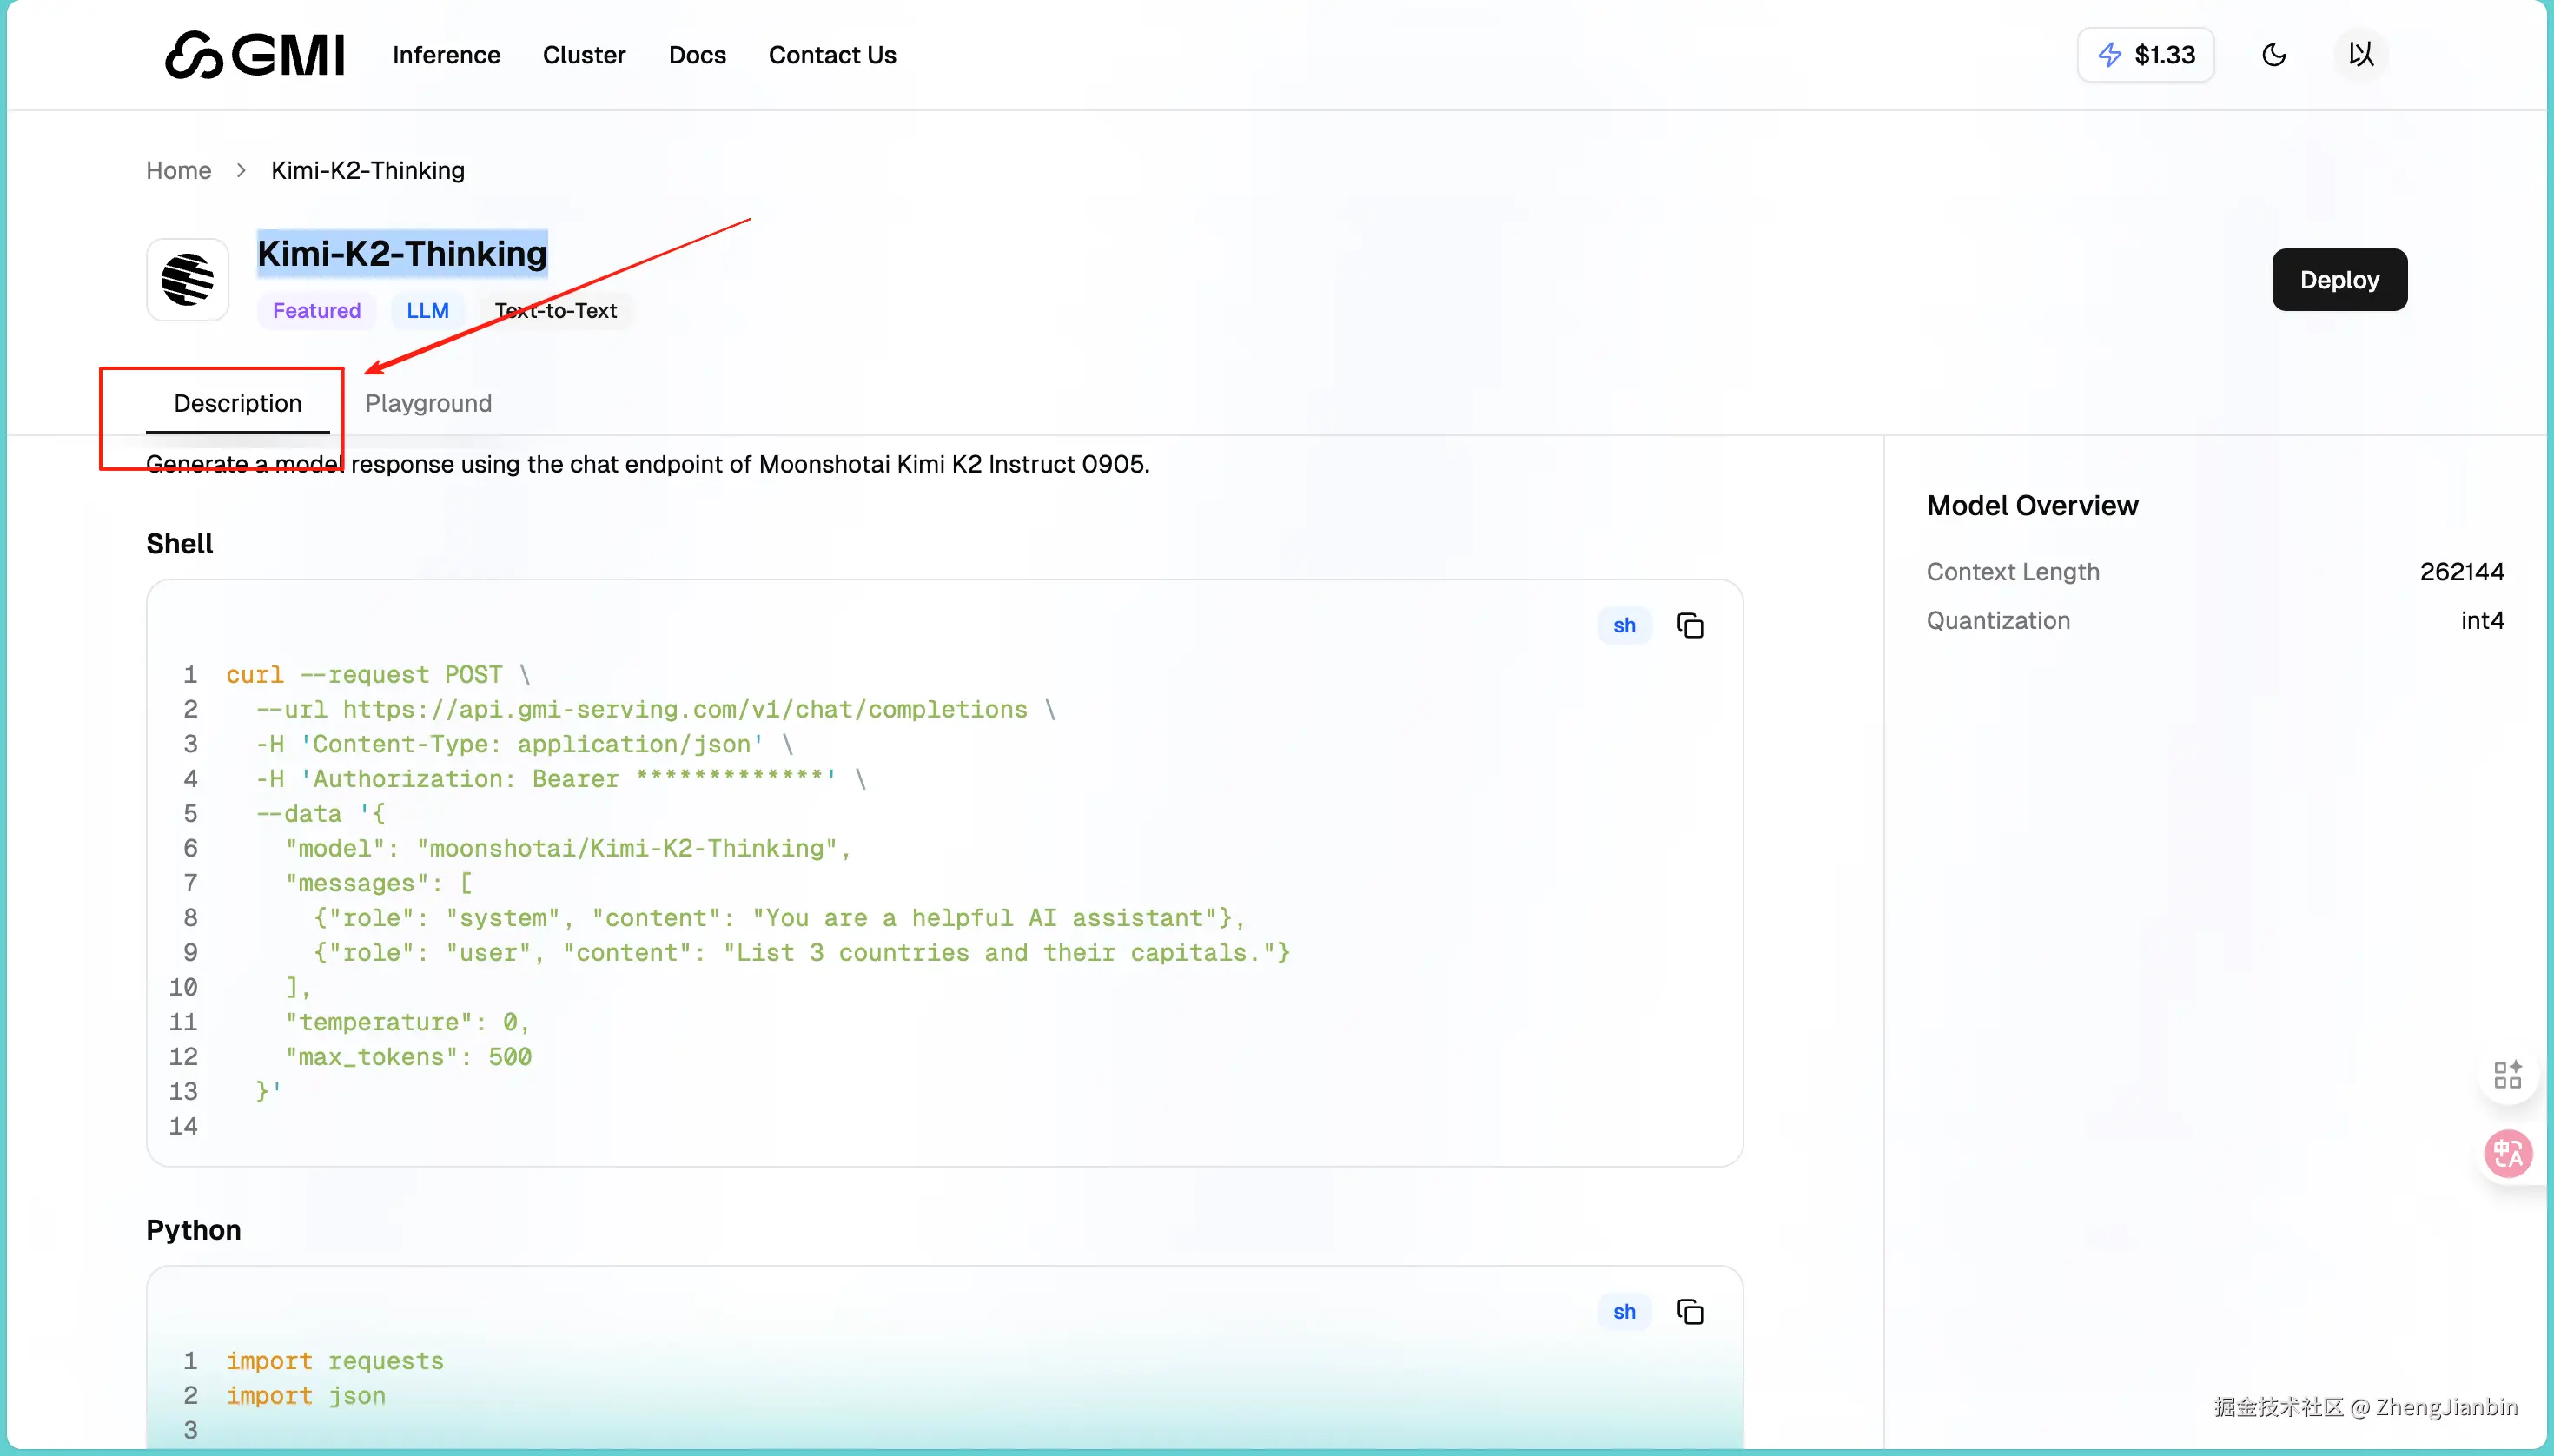Click the $1.33 credit balance button
The width and height of the screenshot is (2554, 1456).
click(x=2145, y=54)
